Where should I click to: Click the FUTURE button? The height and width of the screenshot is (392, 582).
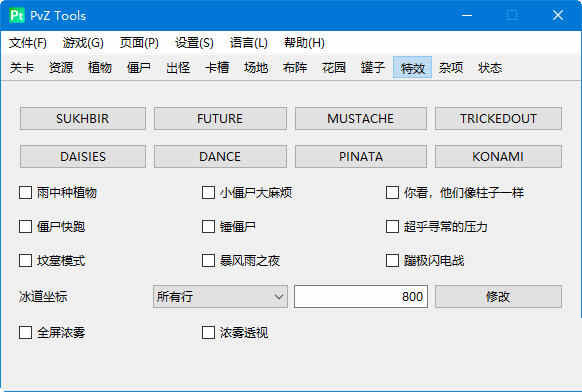click(220, 118)
